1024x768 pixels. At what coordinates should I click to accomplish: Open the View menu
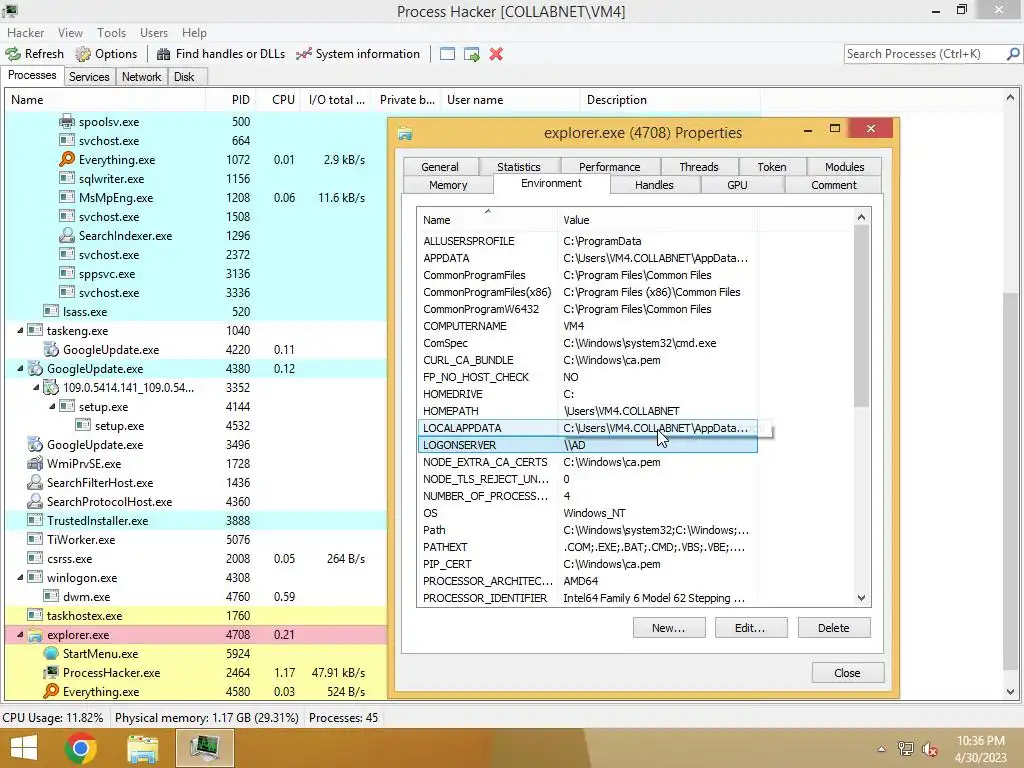coord(70,33)
